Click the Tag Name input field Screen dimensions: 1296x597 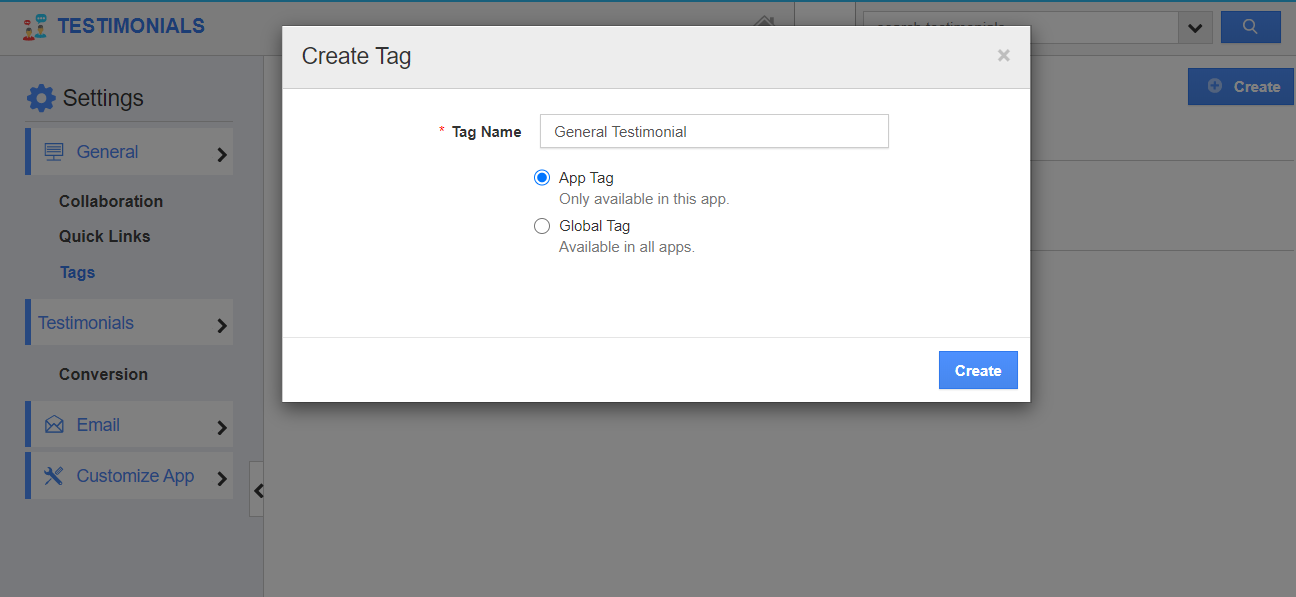[714, 131]
